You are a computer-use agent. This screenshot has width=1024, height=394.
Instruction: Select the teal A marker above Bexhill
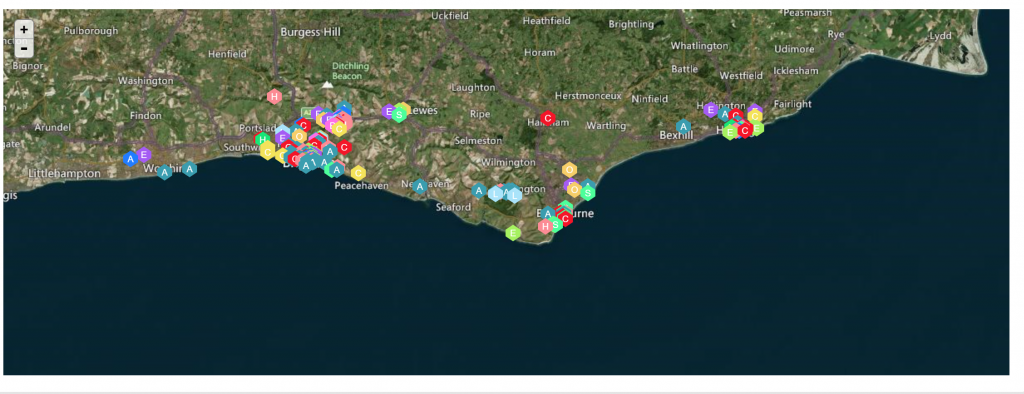click(x=683, y=126)
